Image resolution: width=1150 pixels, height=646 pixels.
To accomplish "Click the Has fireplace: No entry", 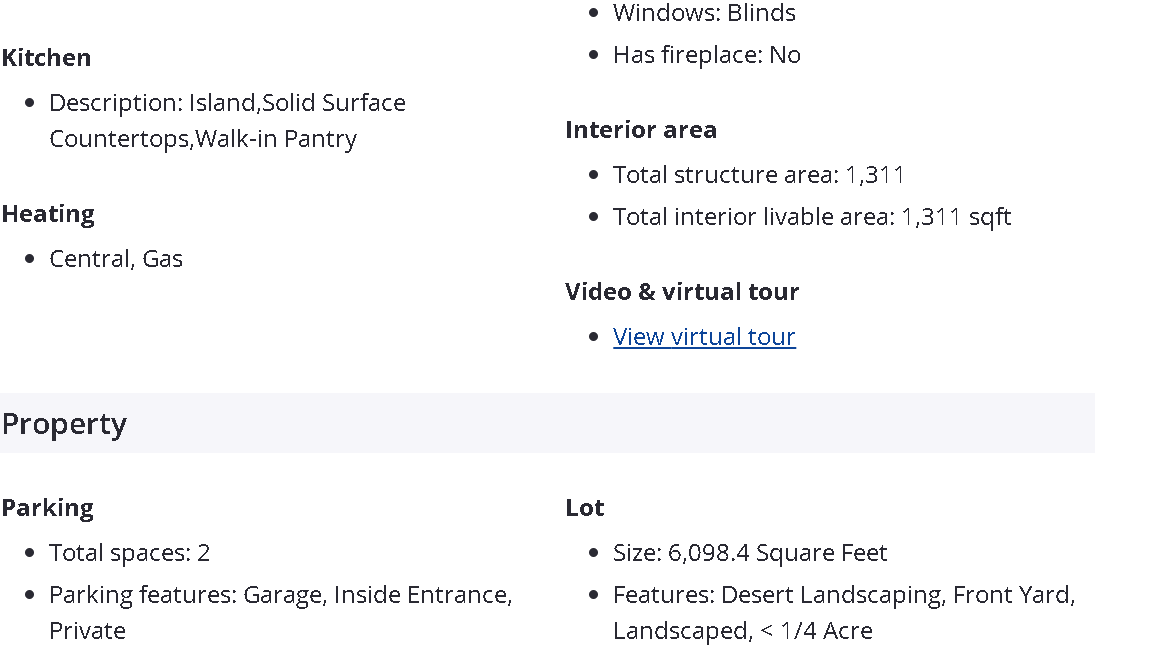I will pos(706,55).
